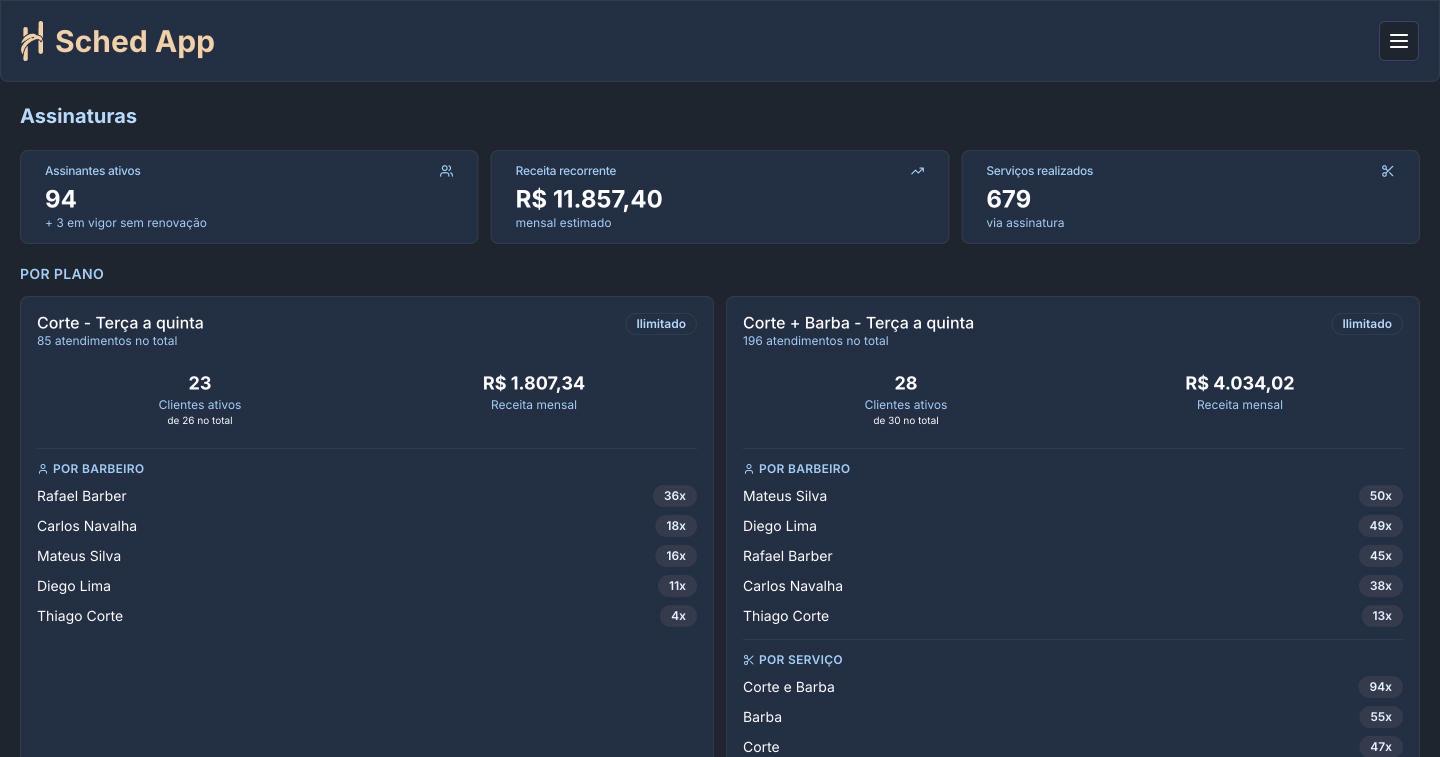
Task: Click the trending arrow icon in Receita recorrente
Action: pos(917,171)
